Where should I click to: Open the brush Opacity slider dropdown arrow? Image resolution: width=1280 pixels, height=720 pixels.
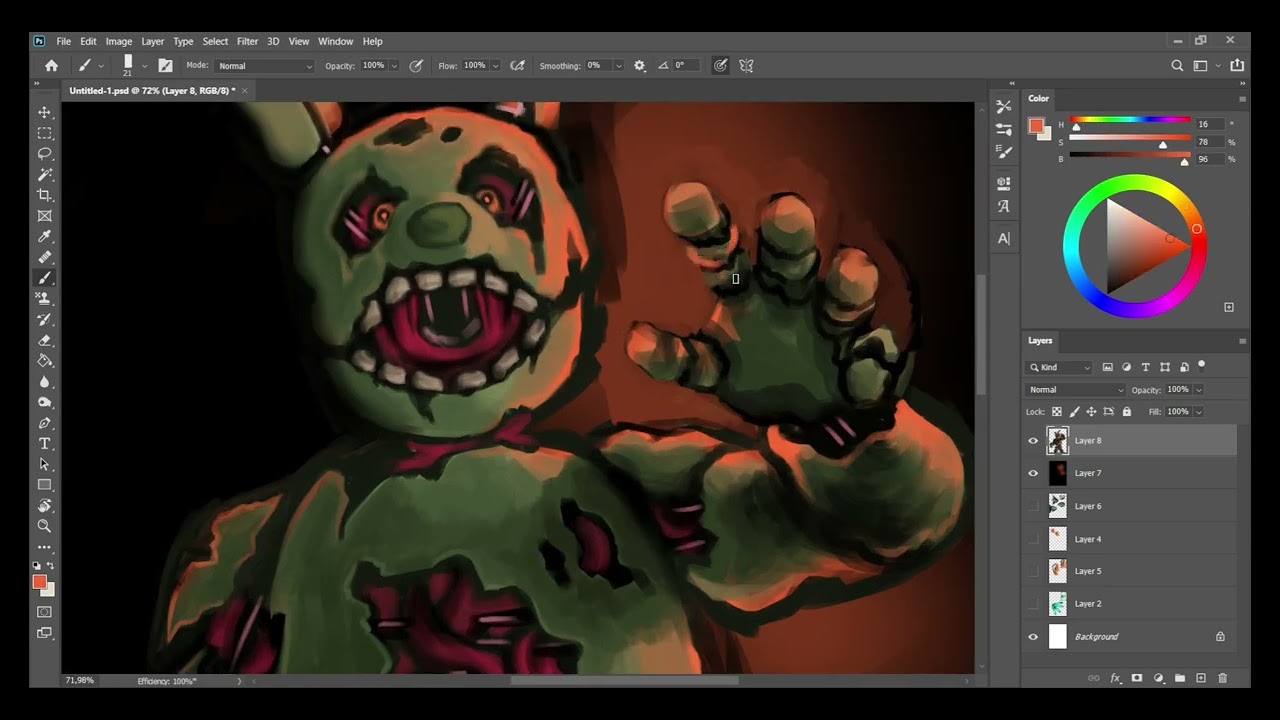point(394,66)
